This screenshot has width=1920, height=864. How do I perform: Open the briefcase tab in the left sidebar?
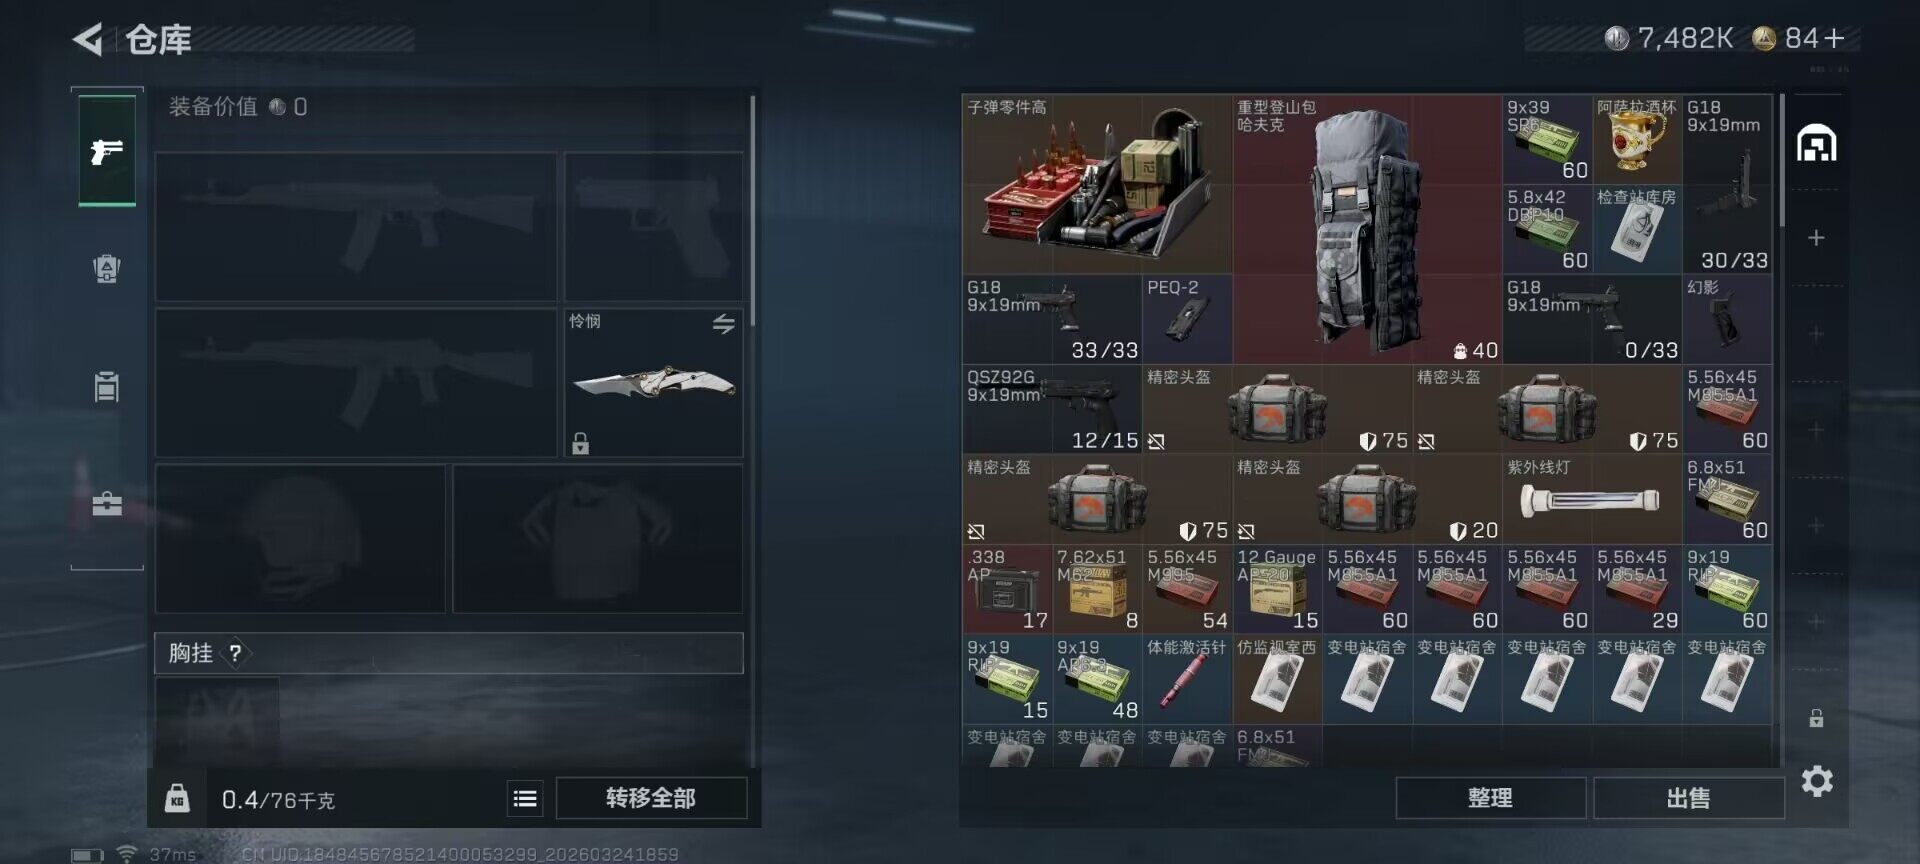[x=107, y=502]
